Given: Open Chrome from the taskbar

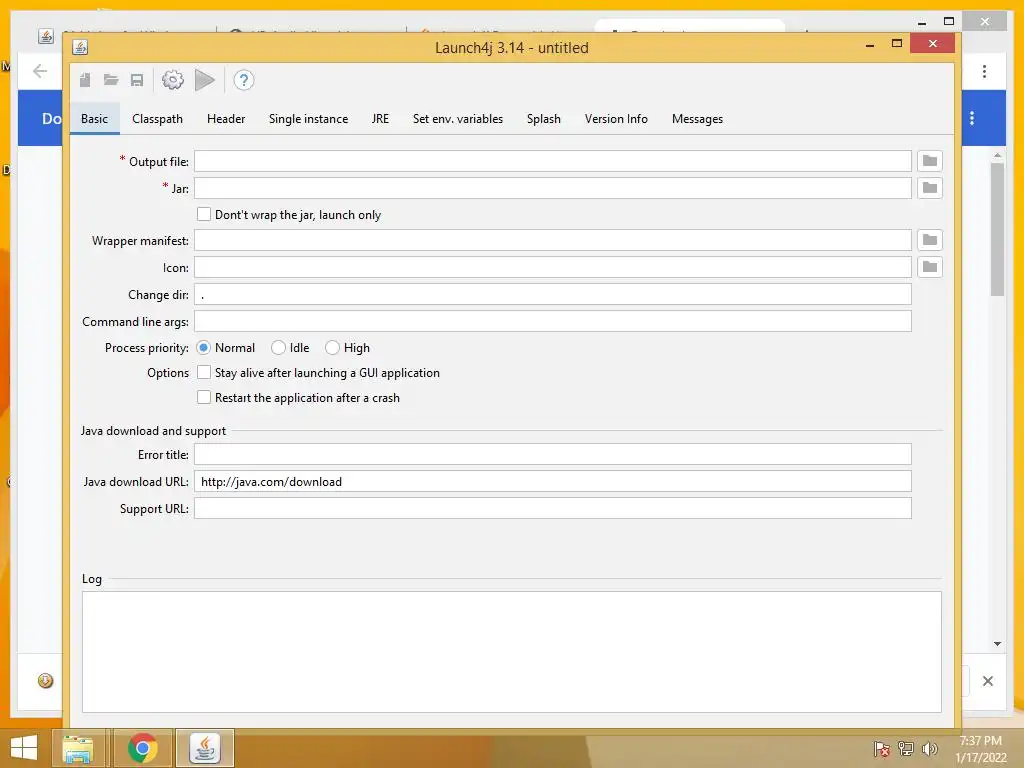Looking at the screenshot, I should (x=142, y=748).
